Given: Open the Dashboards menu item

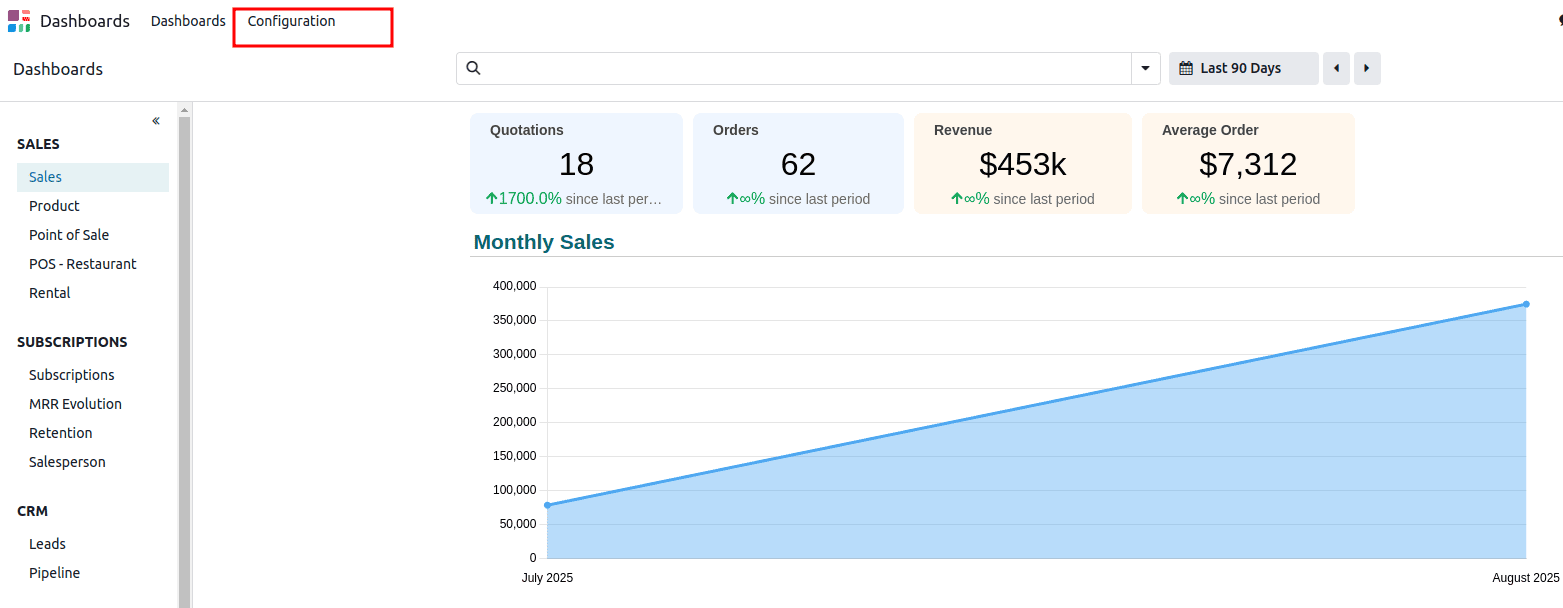Looking at the screenshot, I should point(188,21).
